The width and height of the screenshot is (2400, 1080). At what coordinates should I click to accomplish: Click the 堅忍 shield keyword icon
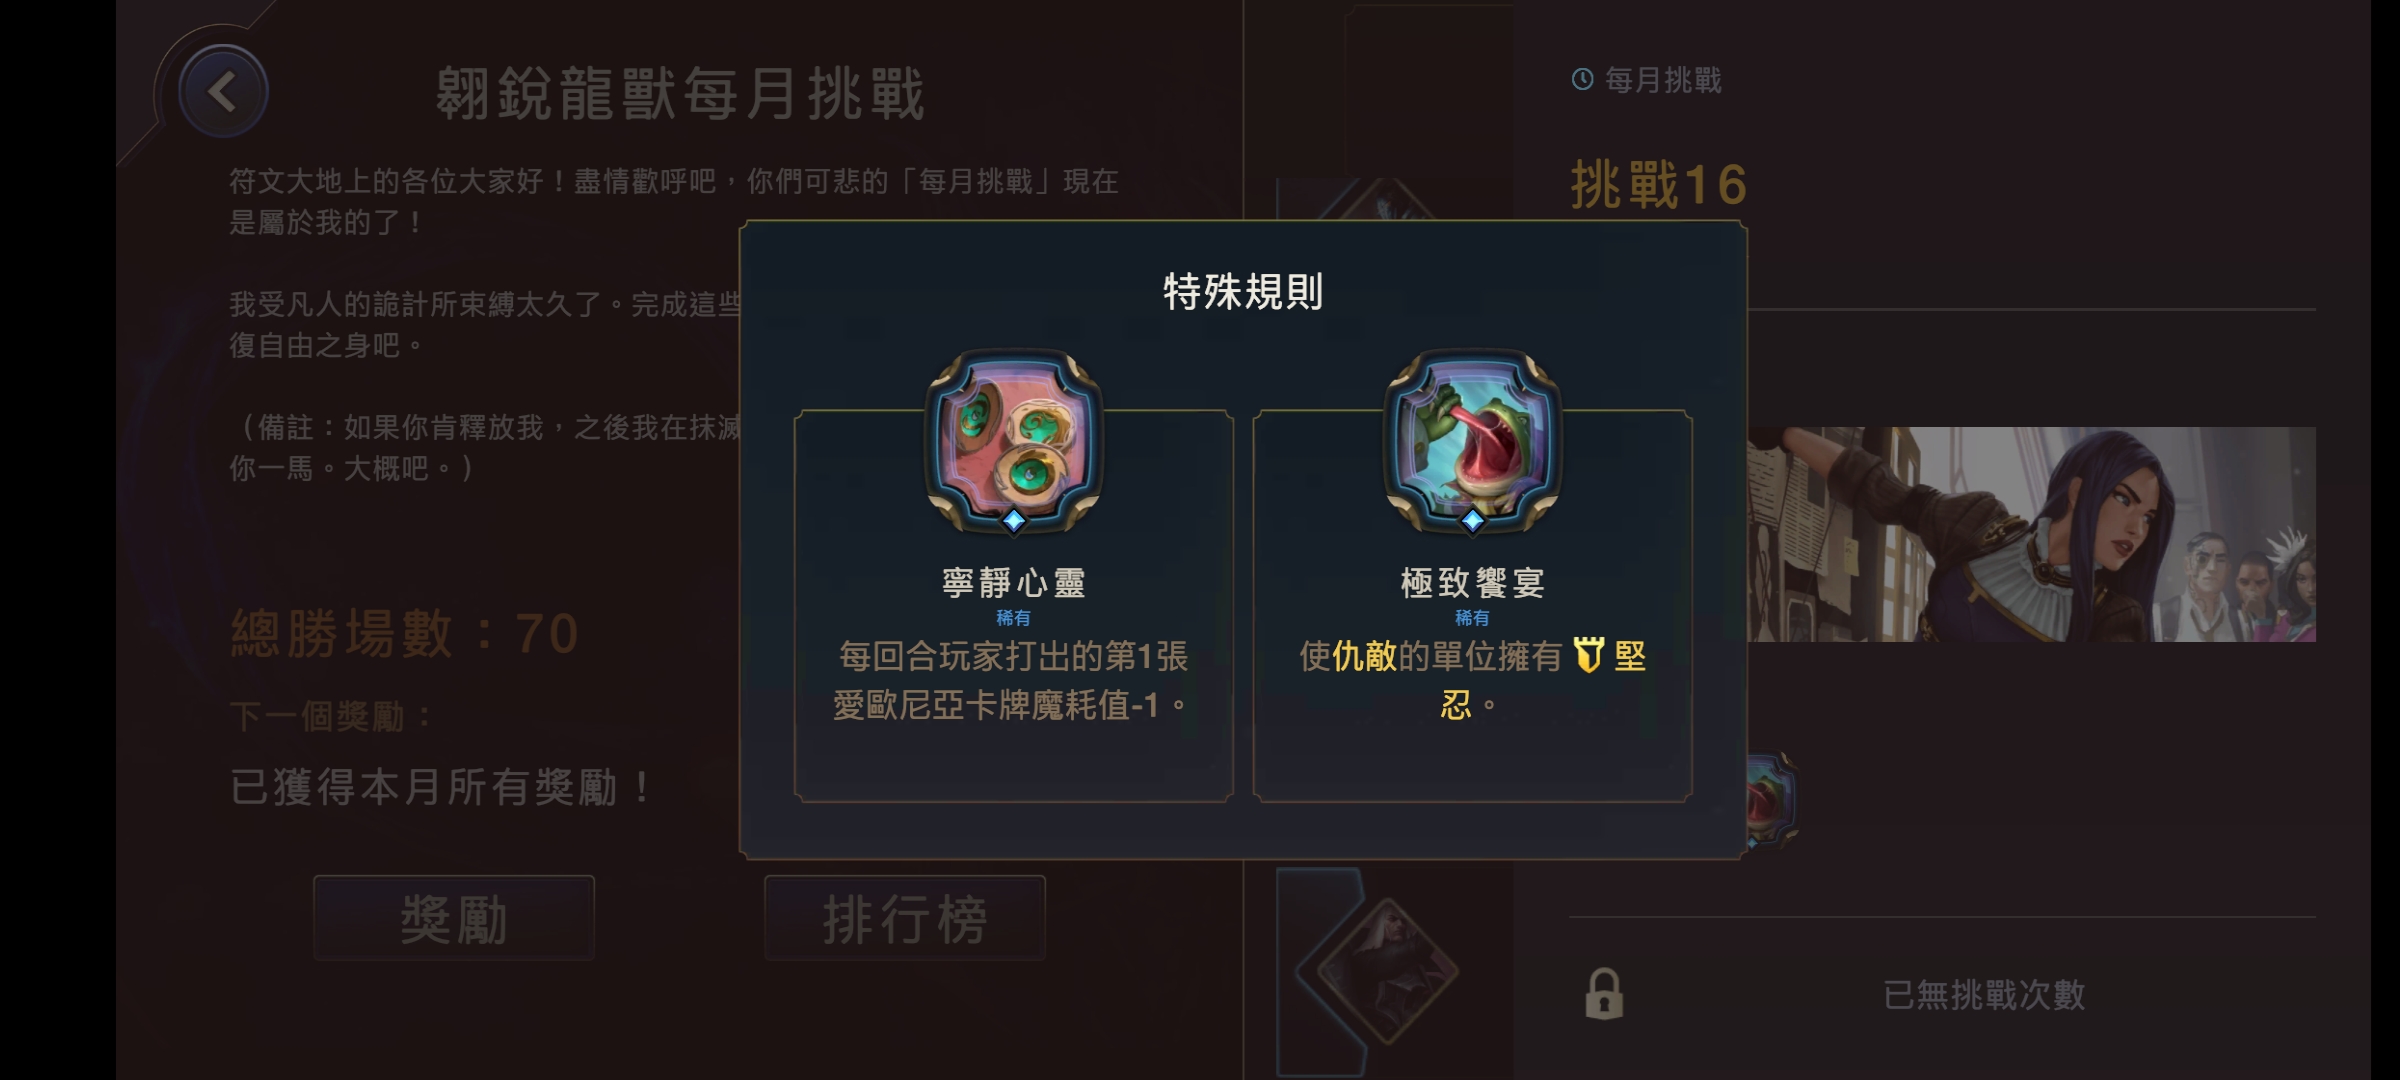pyautogui.click(x=1588, y=656)
